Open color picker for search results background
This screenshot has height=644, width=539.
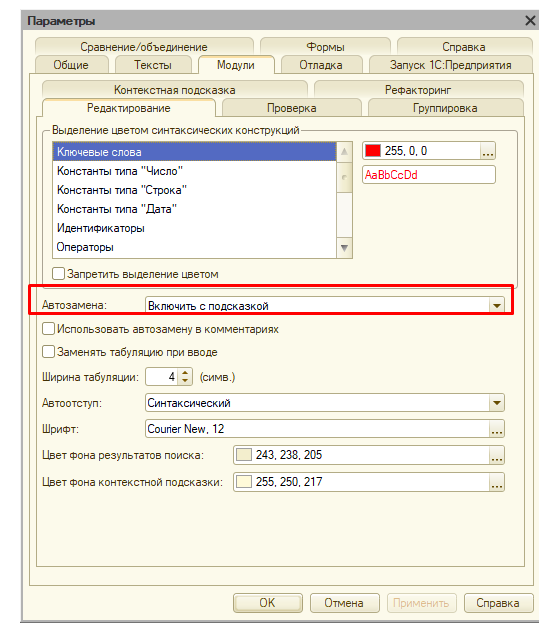(x=497, y=455)
